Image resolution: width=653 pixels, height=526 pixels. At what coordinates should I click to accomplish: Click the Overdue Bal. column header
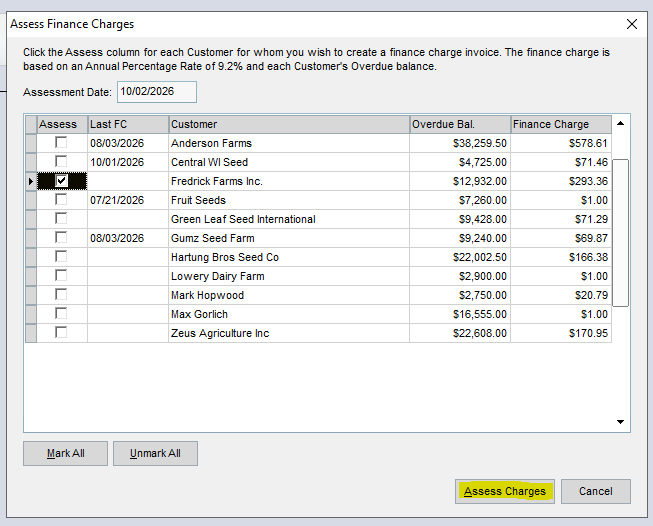[460, 124]
